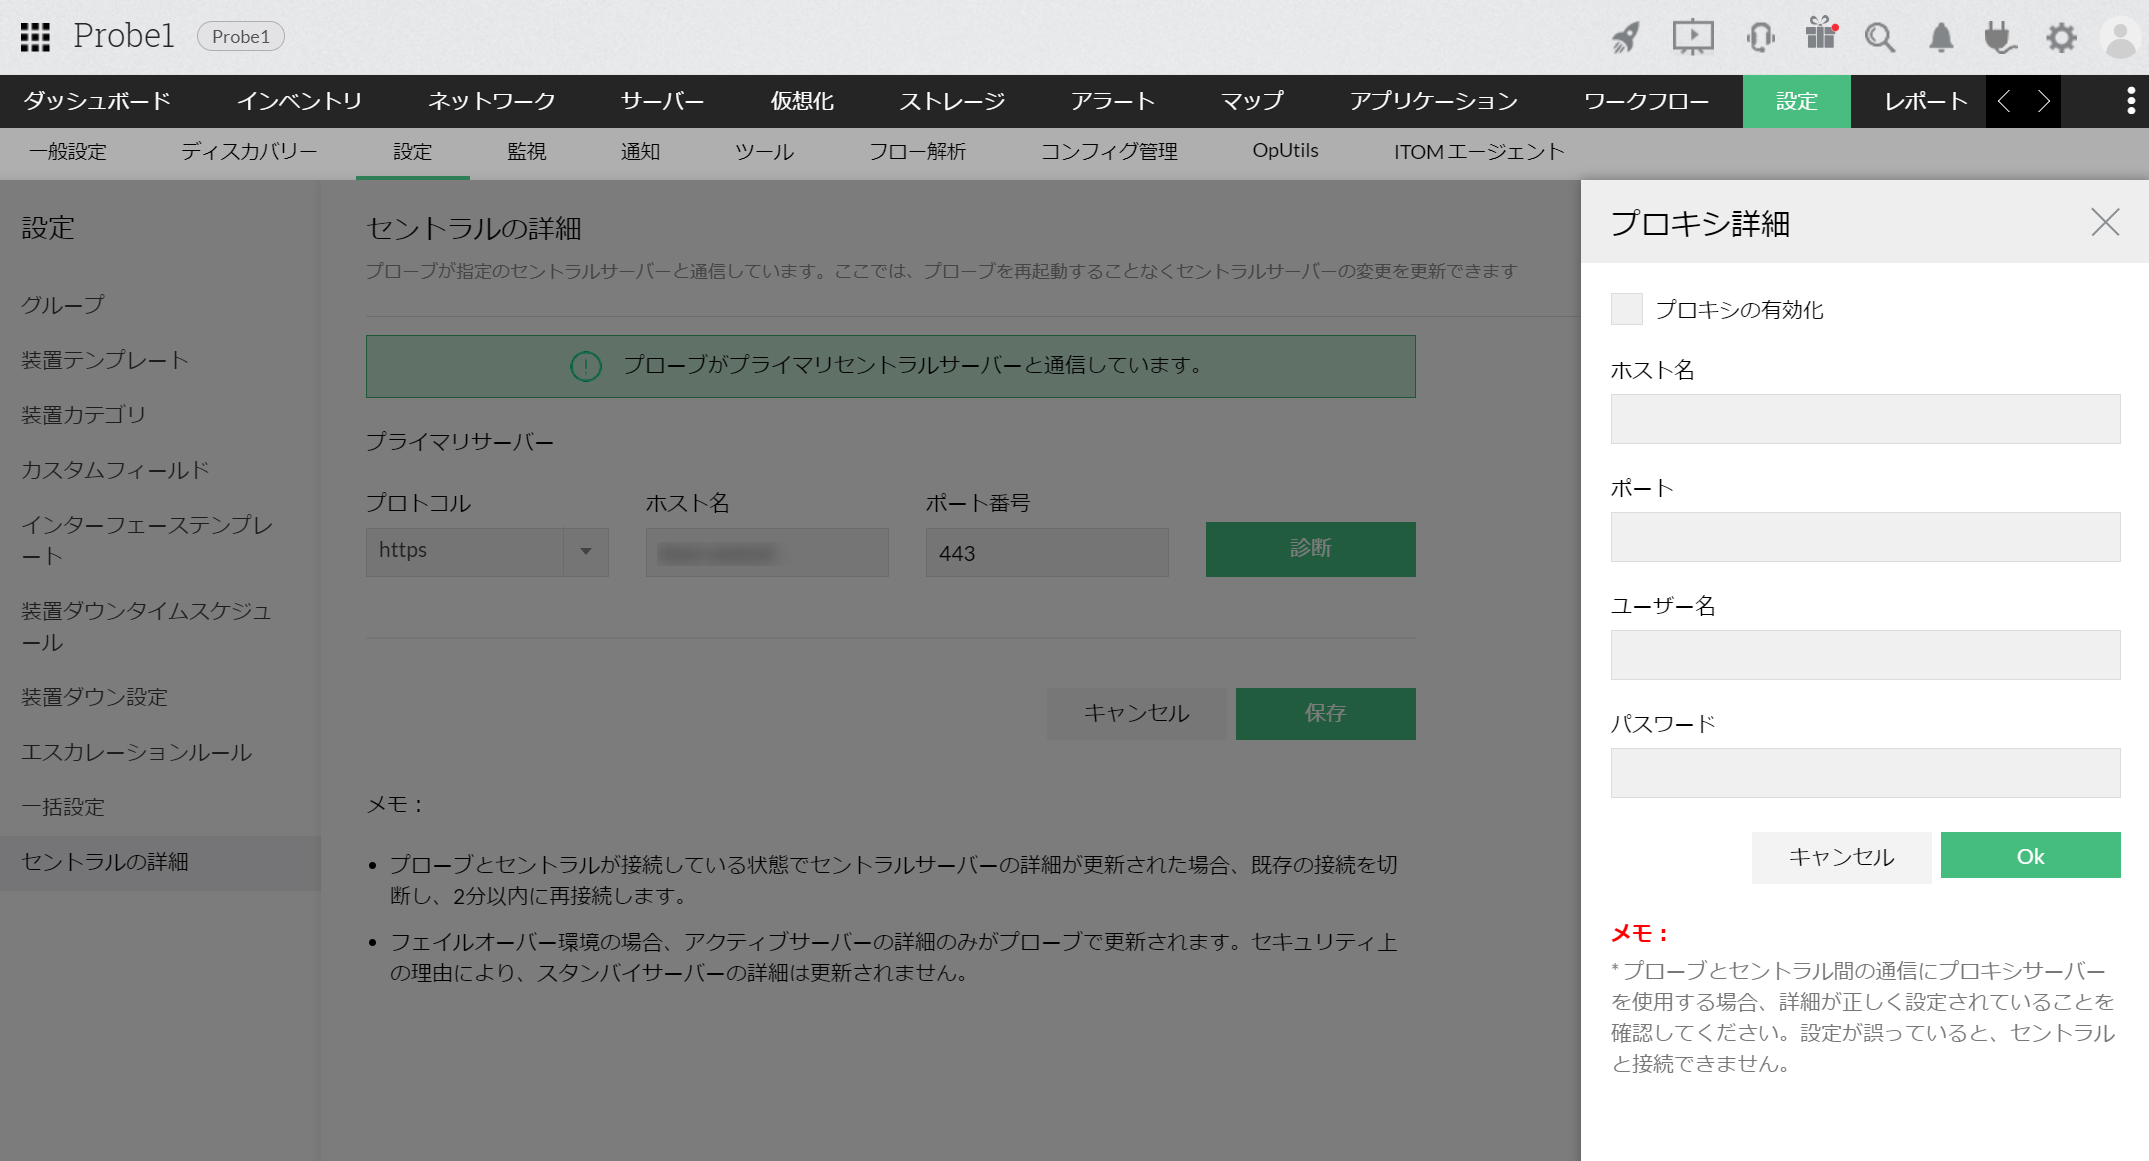This screenshot has height=1161, width=2149.
Task: Open the presentation screen icon
Action: [x=1692, y=38]
